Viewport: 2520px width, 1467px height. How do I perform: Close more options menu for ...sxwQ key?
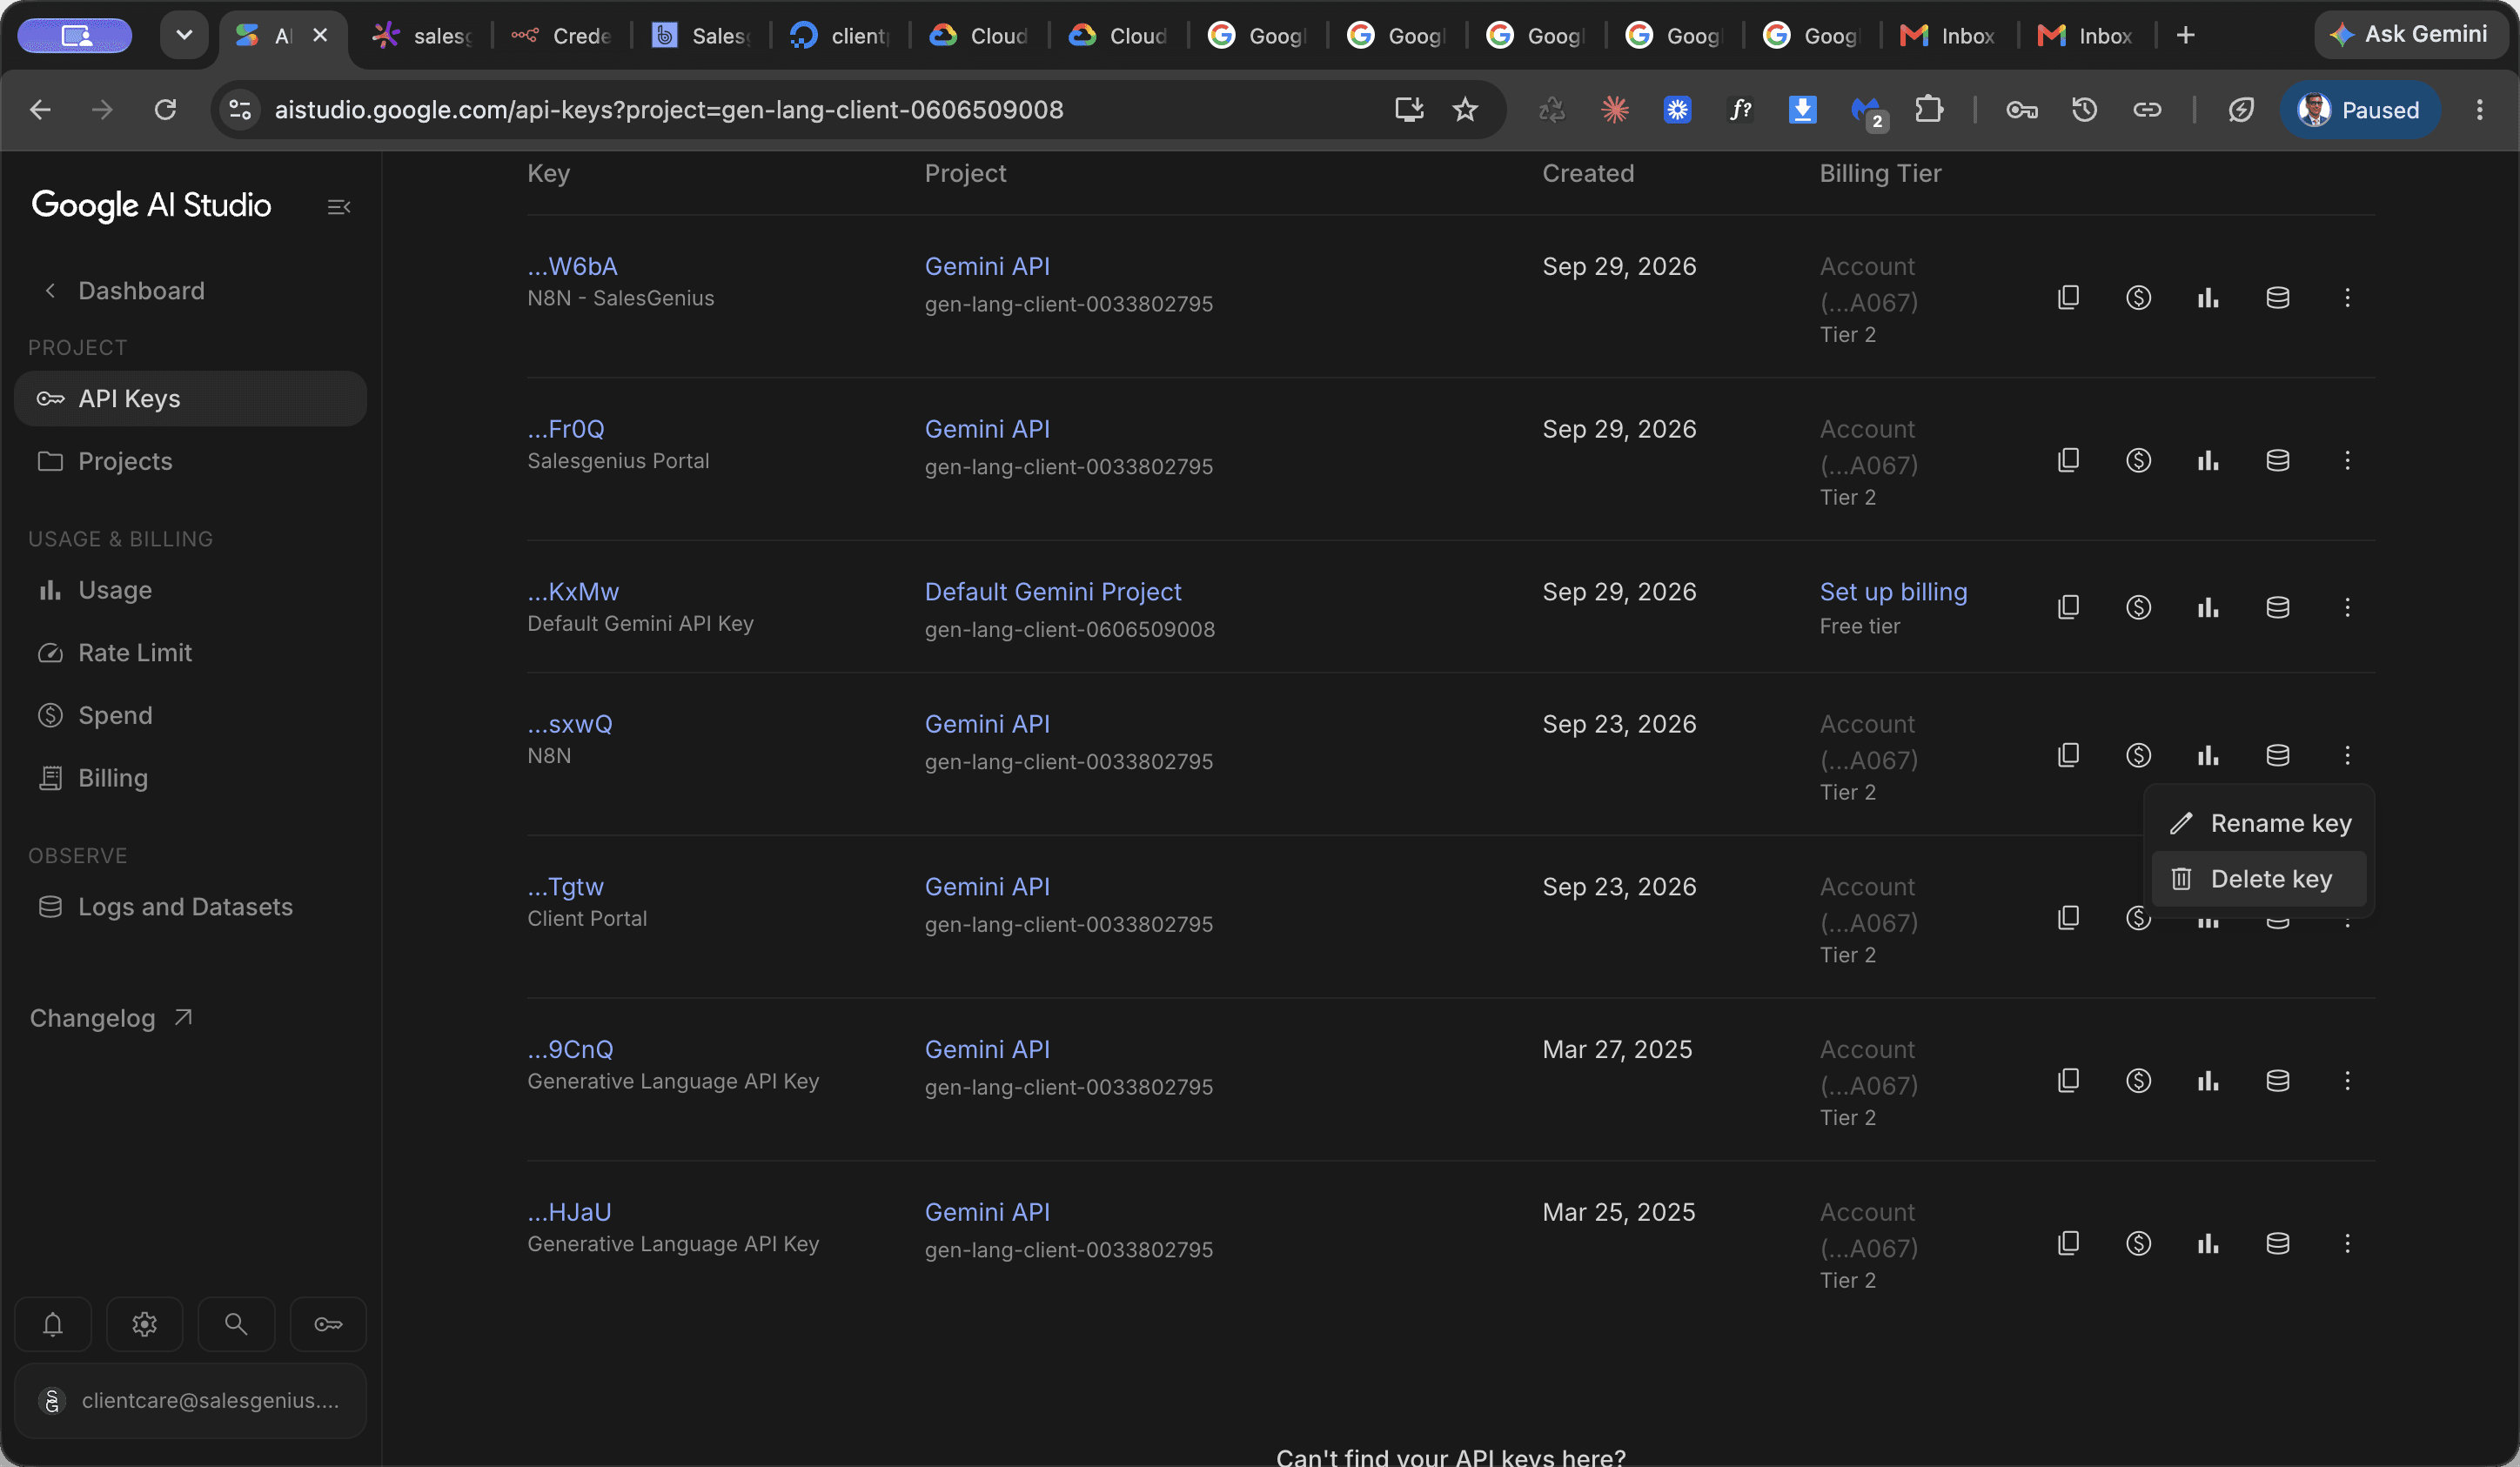coord(2347,755)
